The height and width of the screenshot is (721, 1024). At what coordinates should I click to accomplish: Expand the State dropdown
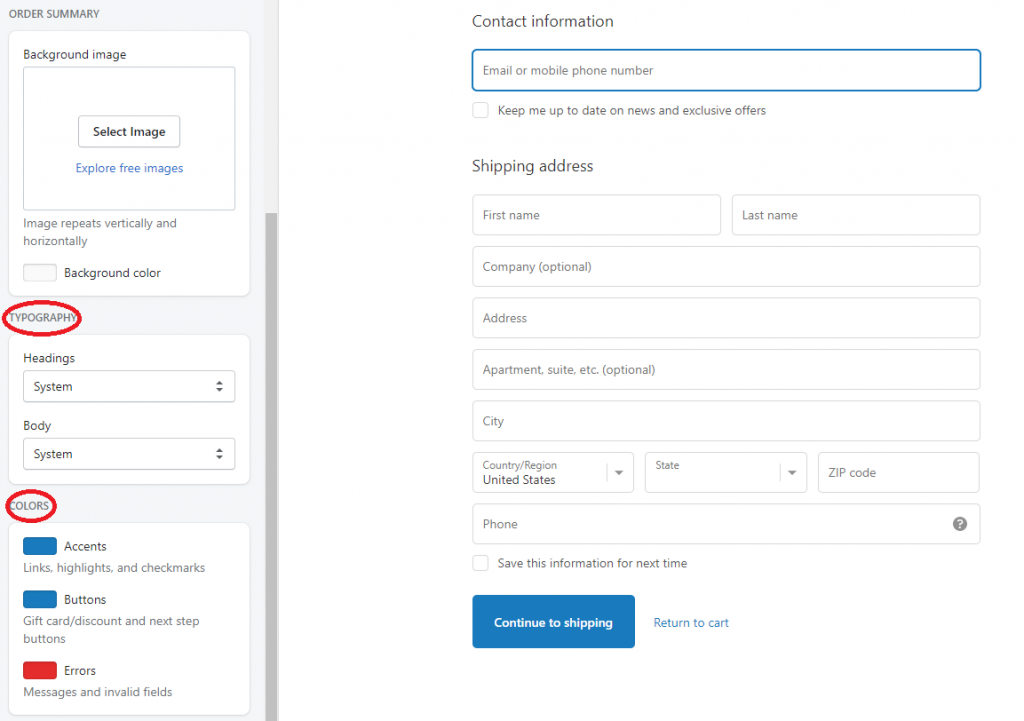726,472
